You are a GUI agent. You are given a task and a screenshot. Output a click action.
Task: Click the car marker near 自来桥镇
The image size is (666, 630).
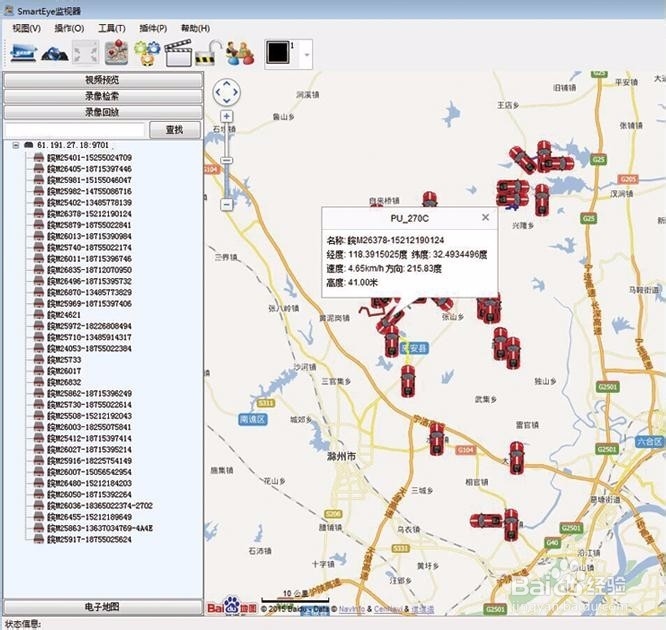[429, 199]
